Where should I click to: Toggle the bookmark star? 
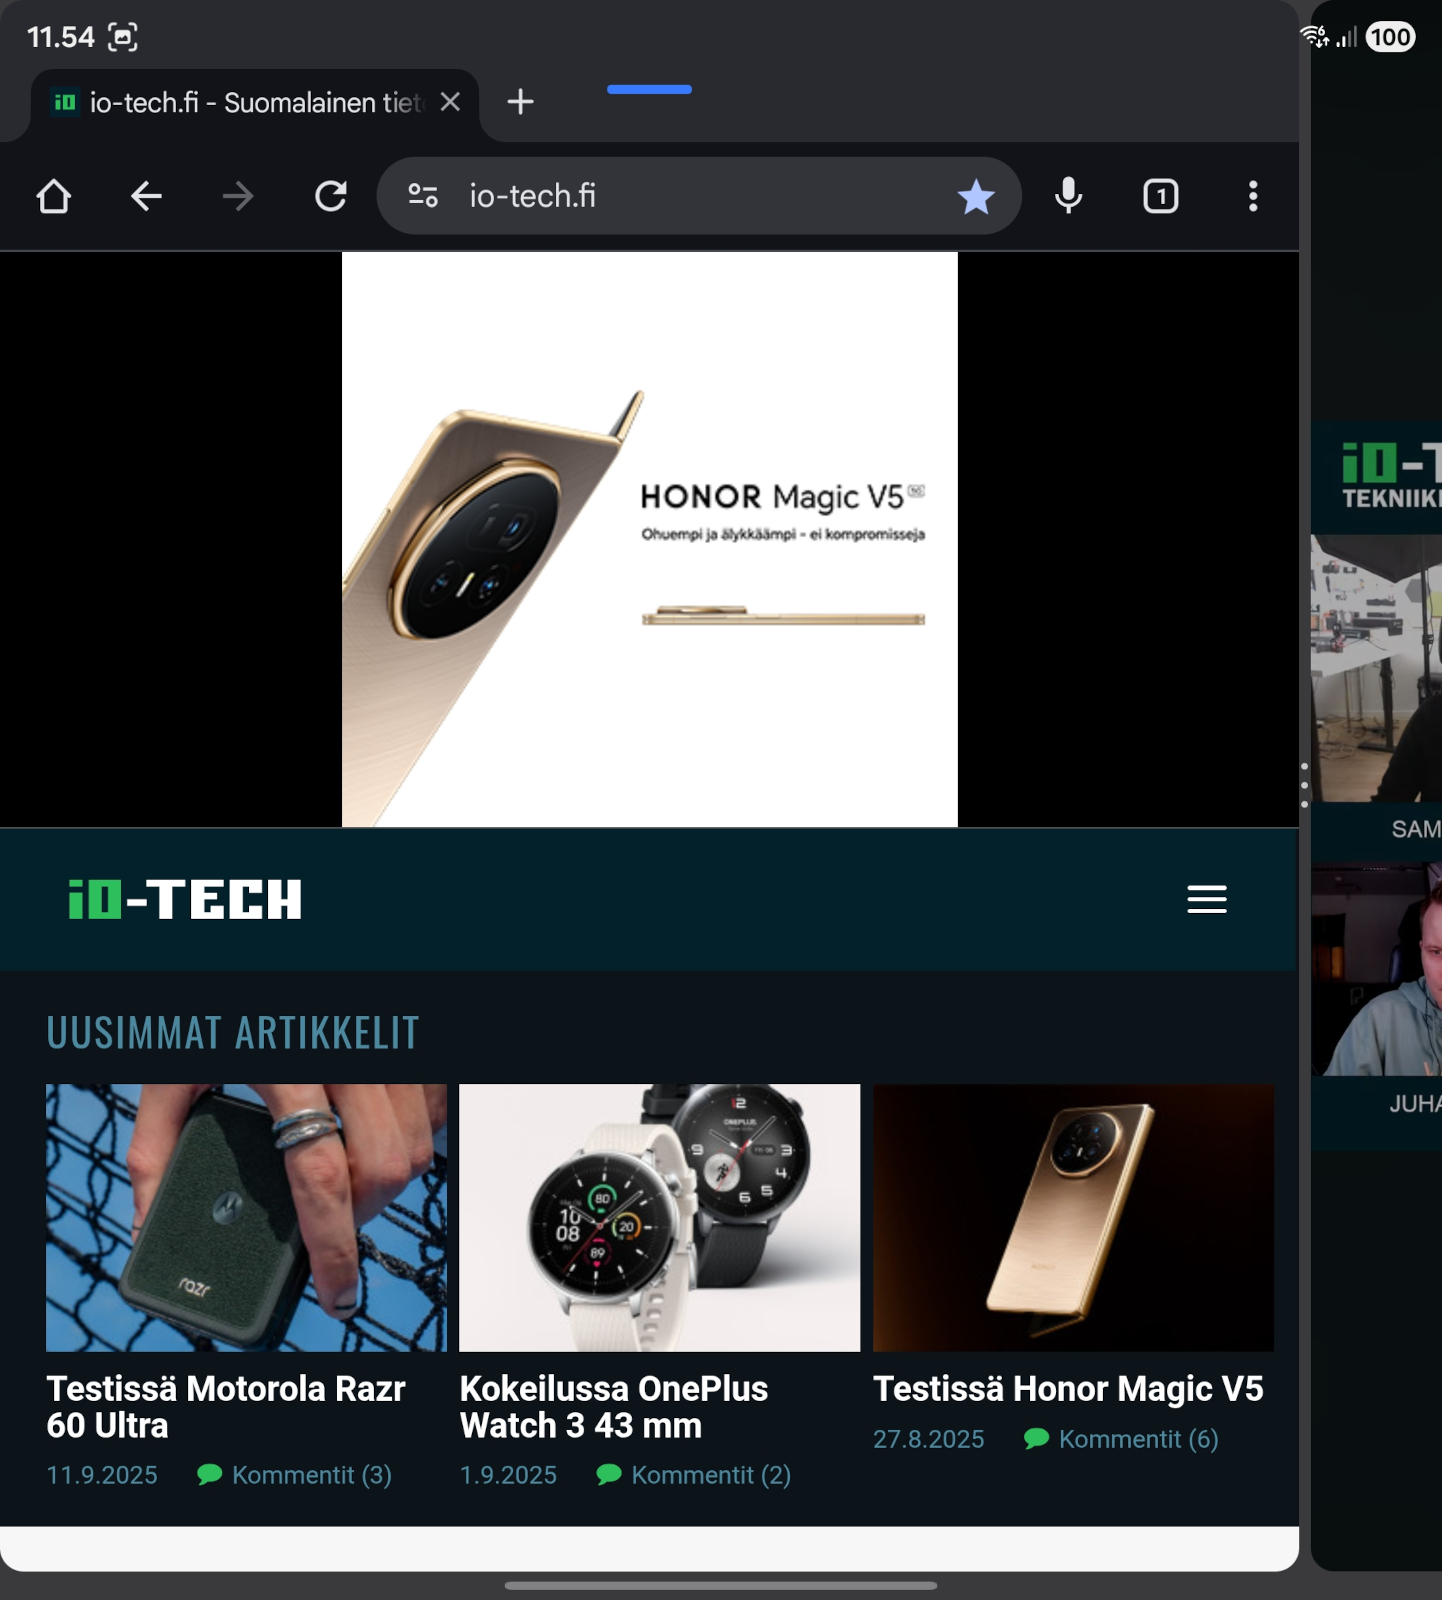pos(976,197)
